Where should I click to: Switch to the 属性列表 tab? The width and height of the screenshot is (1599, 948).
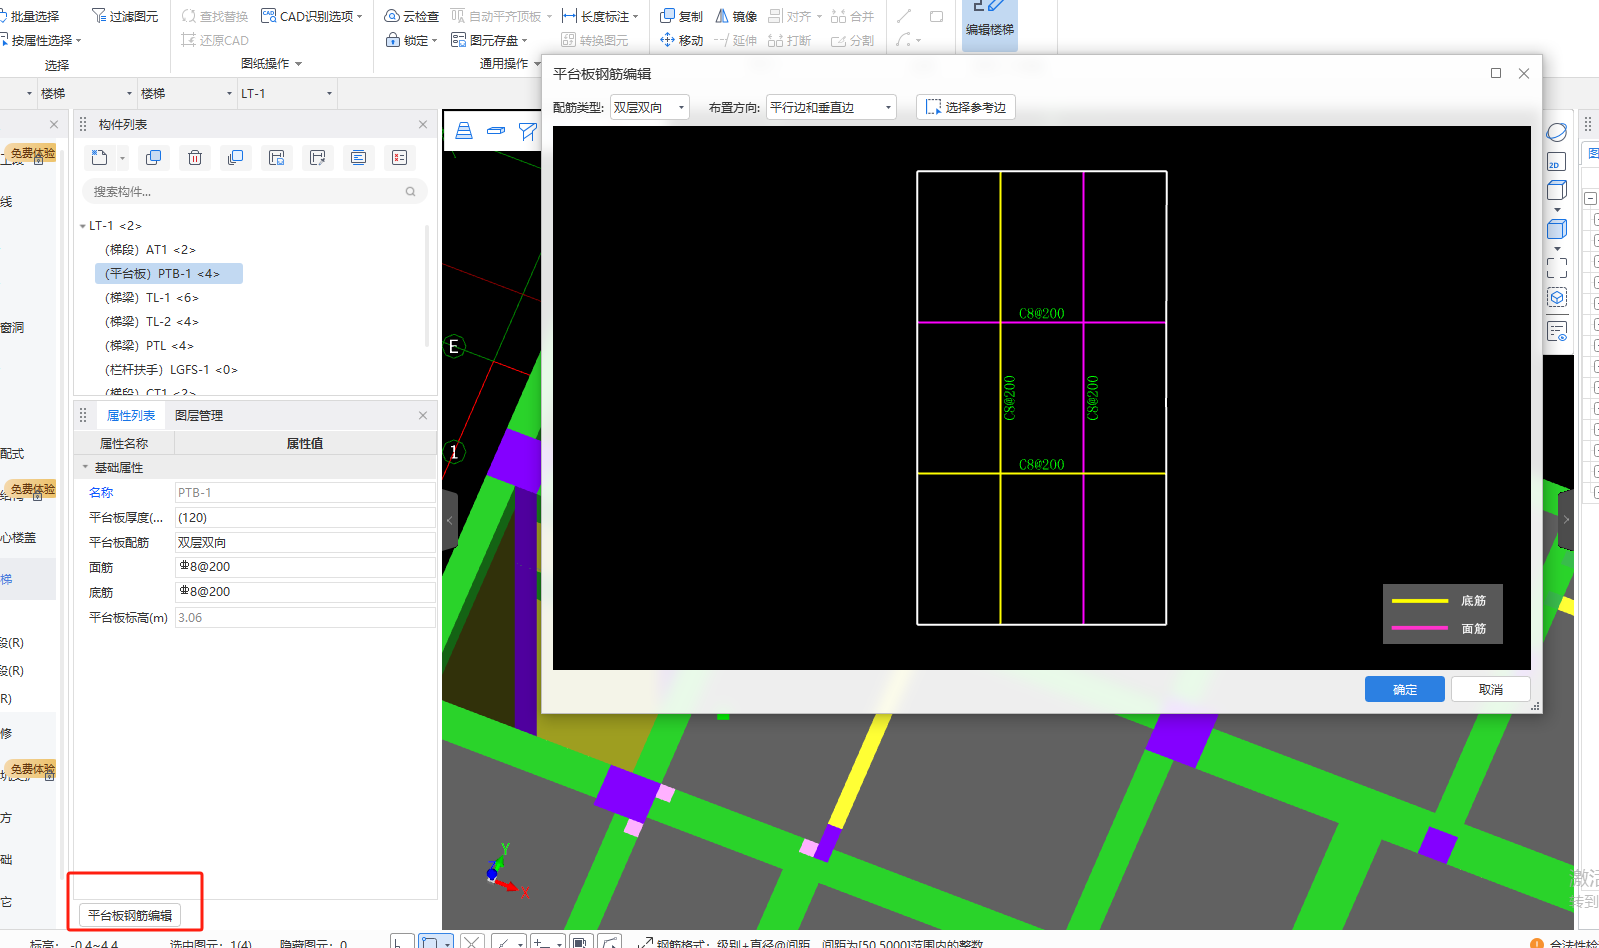pos(131,415)
